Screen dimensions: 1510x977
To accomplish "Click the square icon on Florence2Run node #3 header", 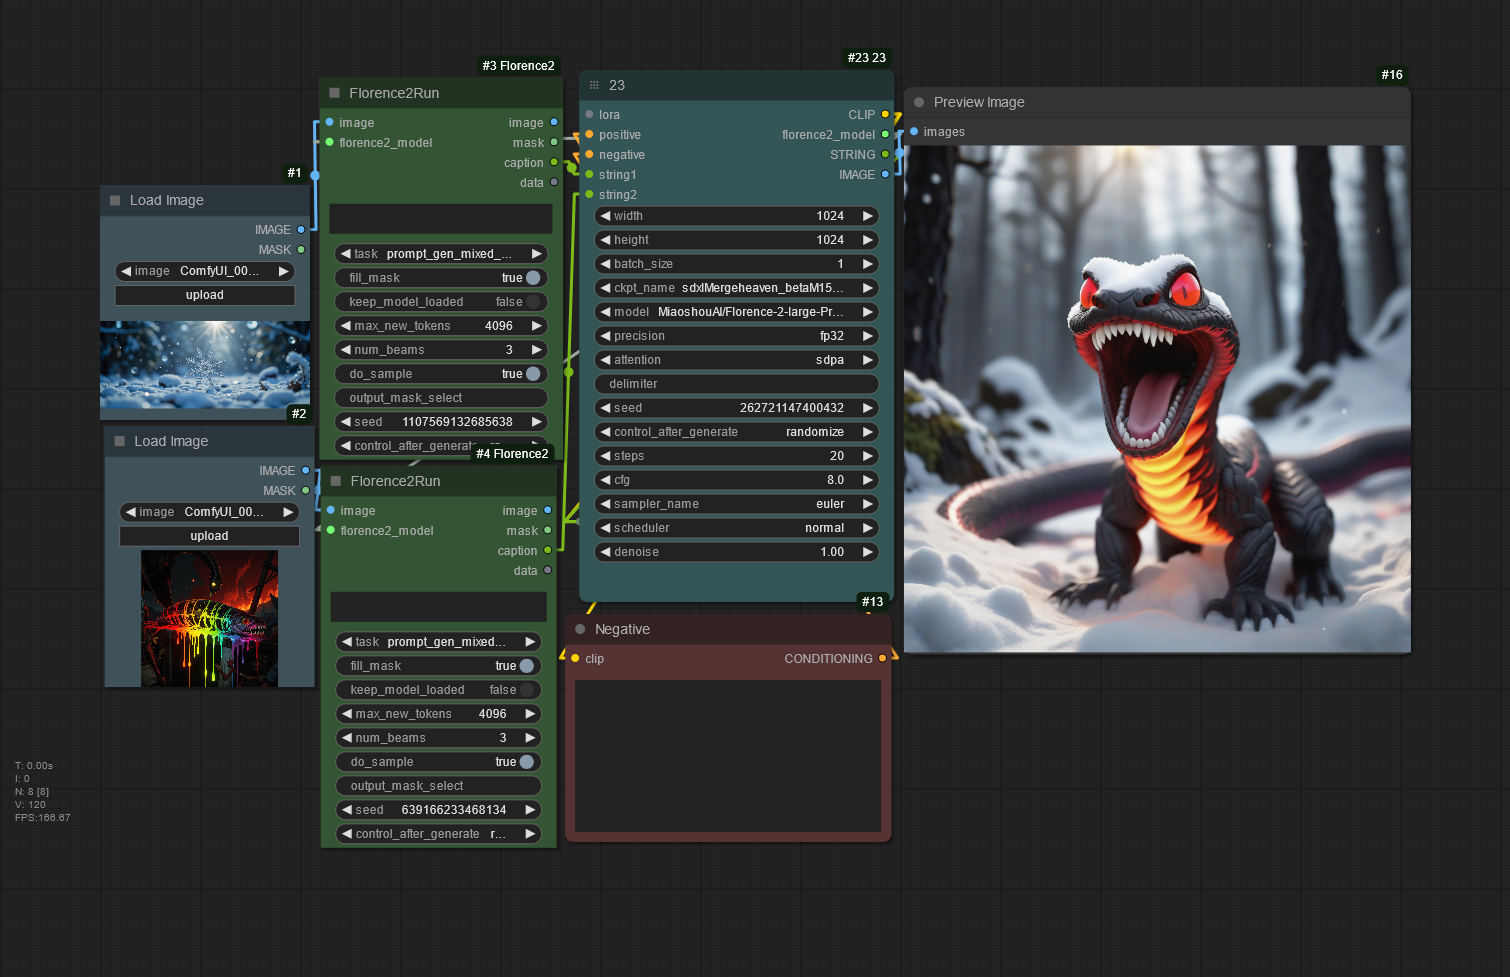I will (335, 93).
